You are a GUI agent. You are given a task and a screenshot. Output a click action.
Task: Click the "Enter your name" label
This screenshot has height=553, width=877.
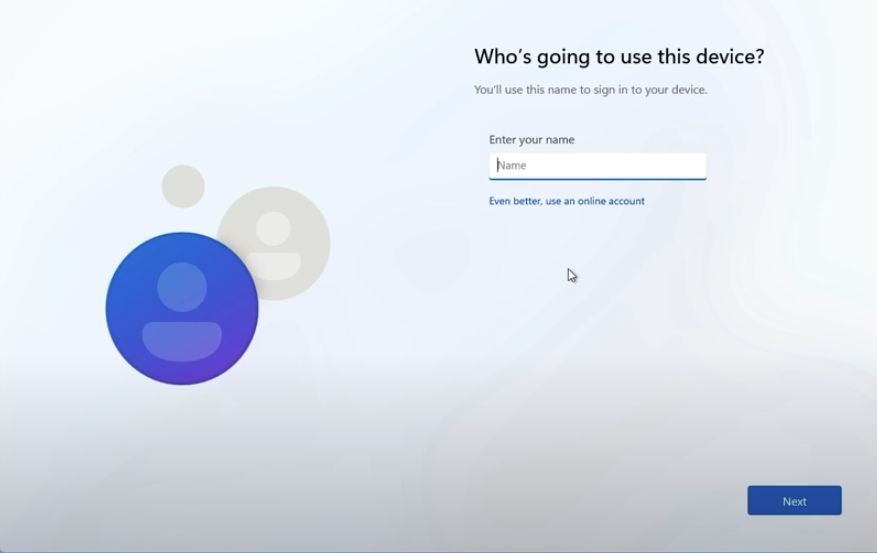click(531, 140)
